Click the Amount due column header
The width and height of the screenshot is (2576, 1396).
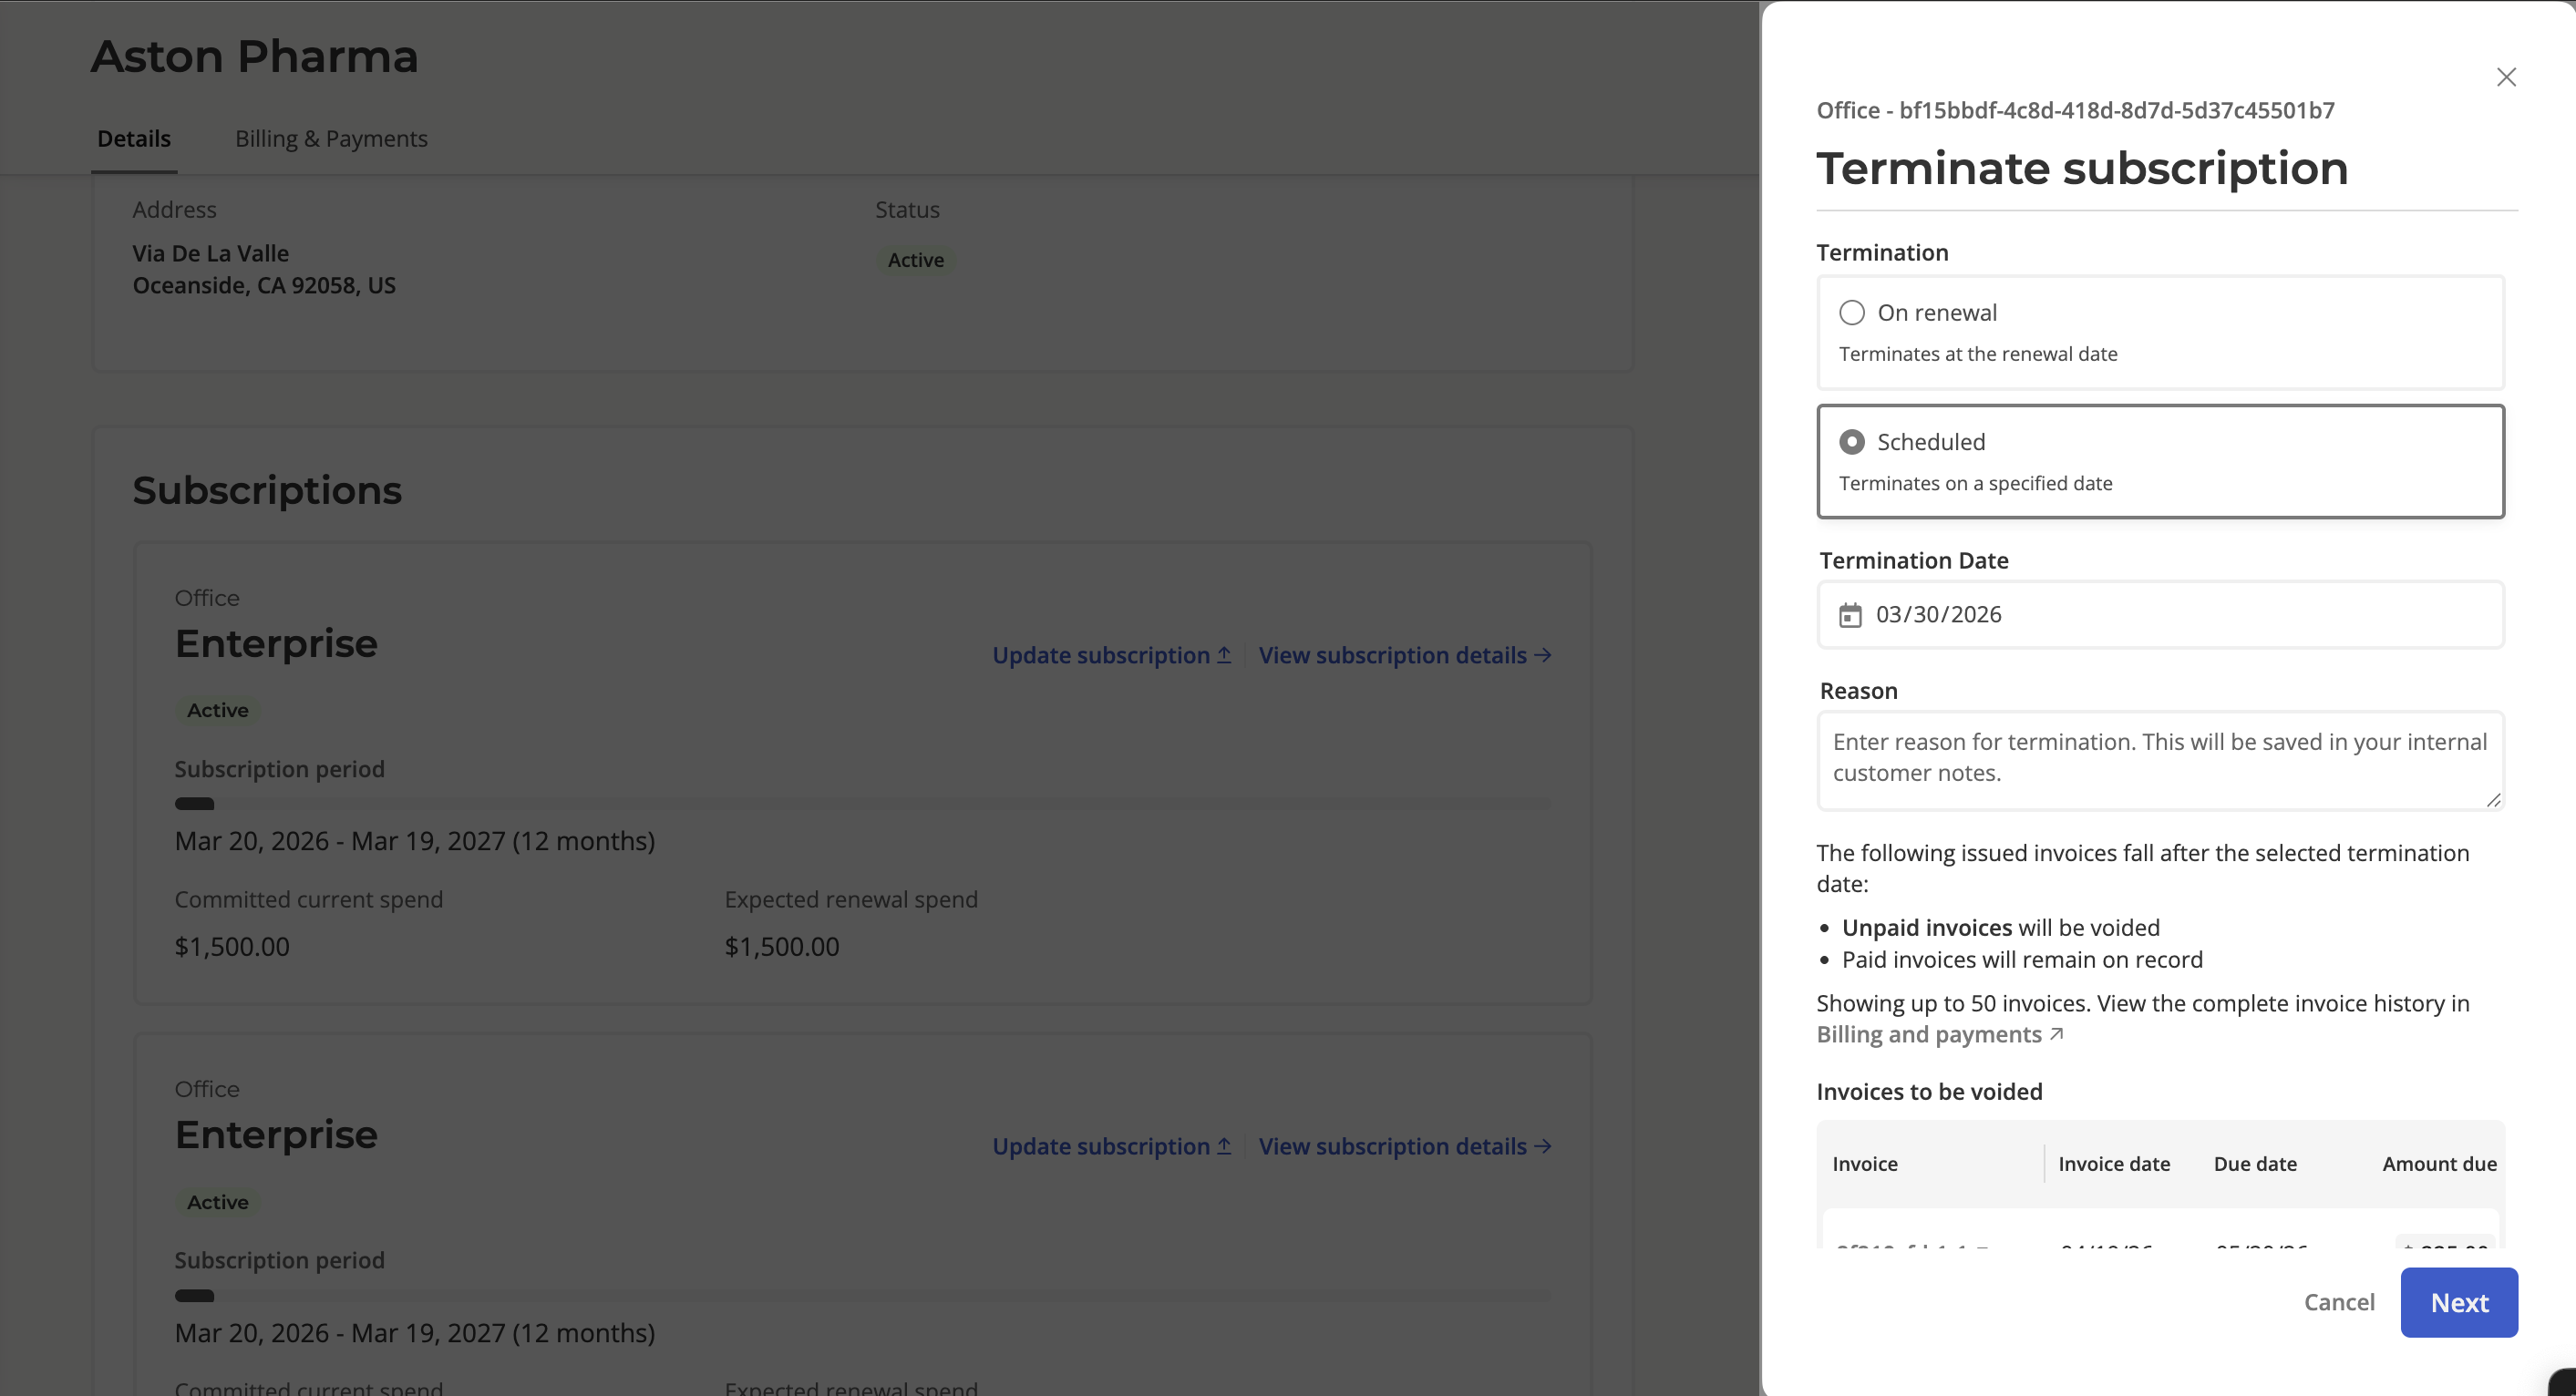(2439, 1164)
